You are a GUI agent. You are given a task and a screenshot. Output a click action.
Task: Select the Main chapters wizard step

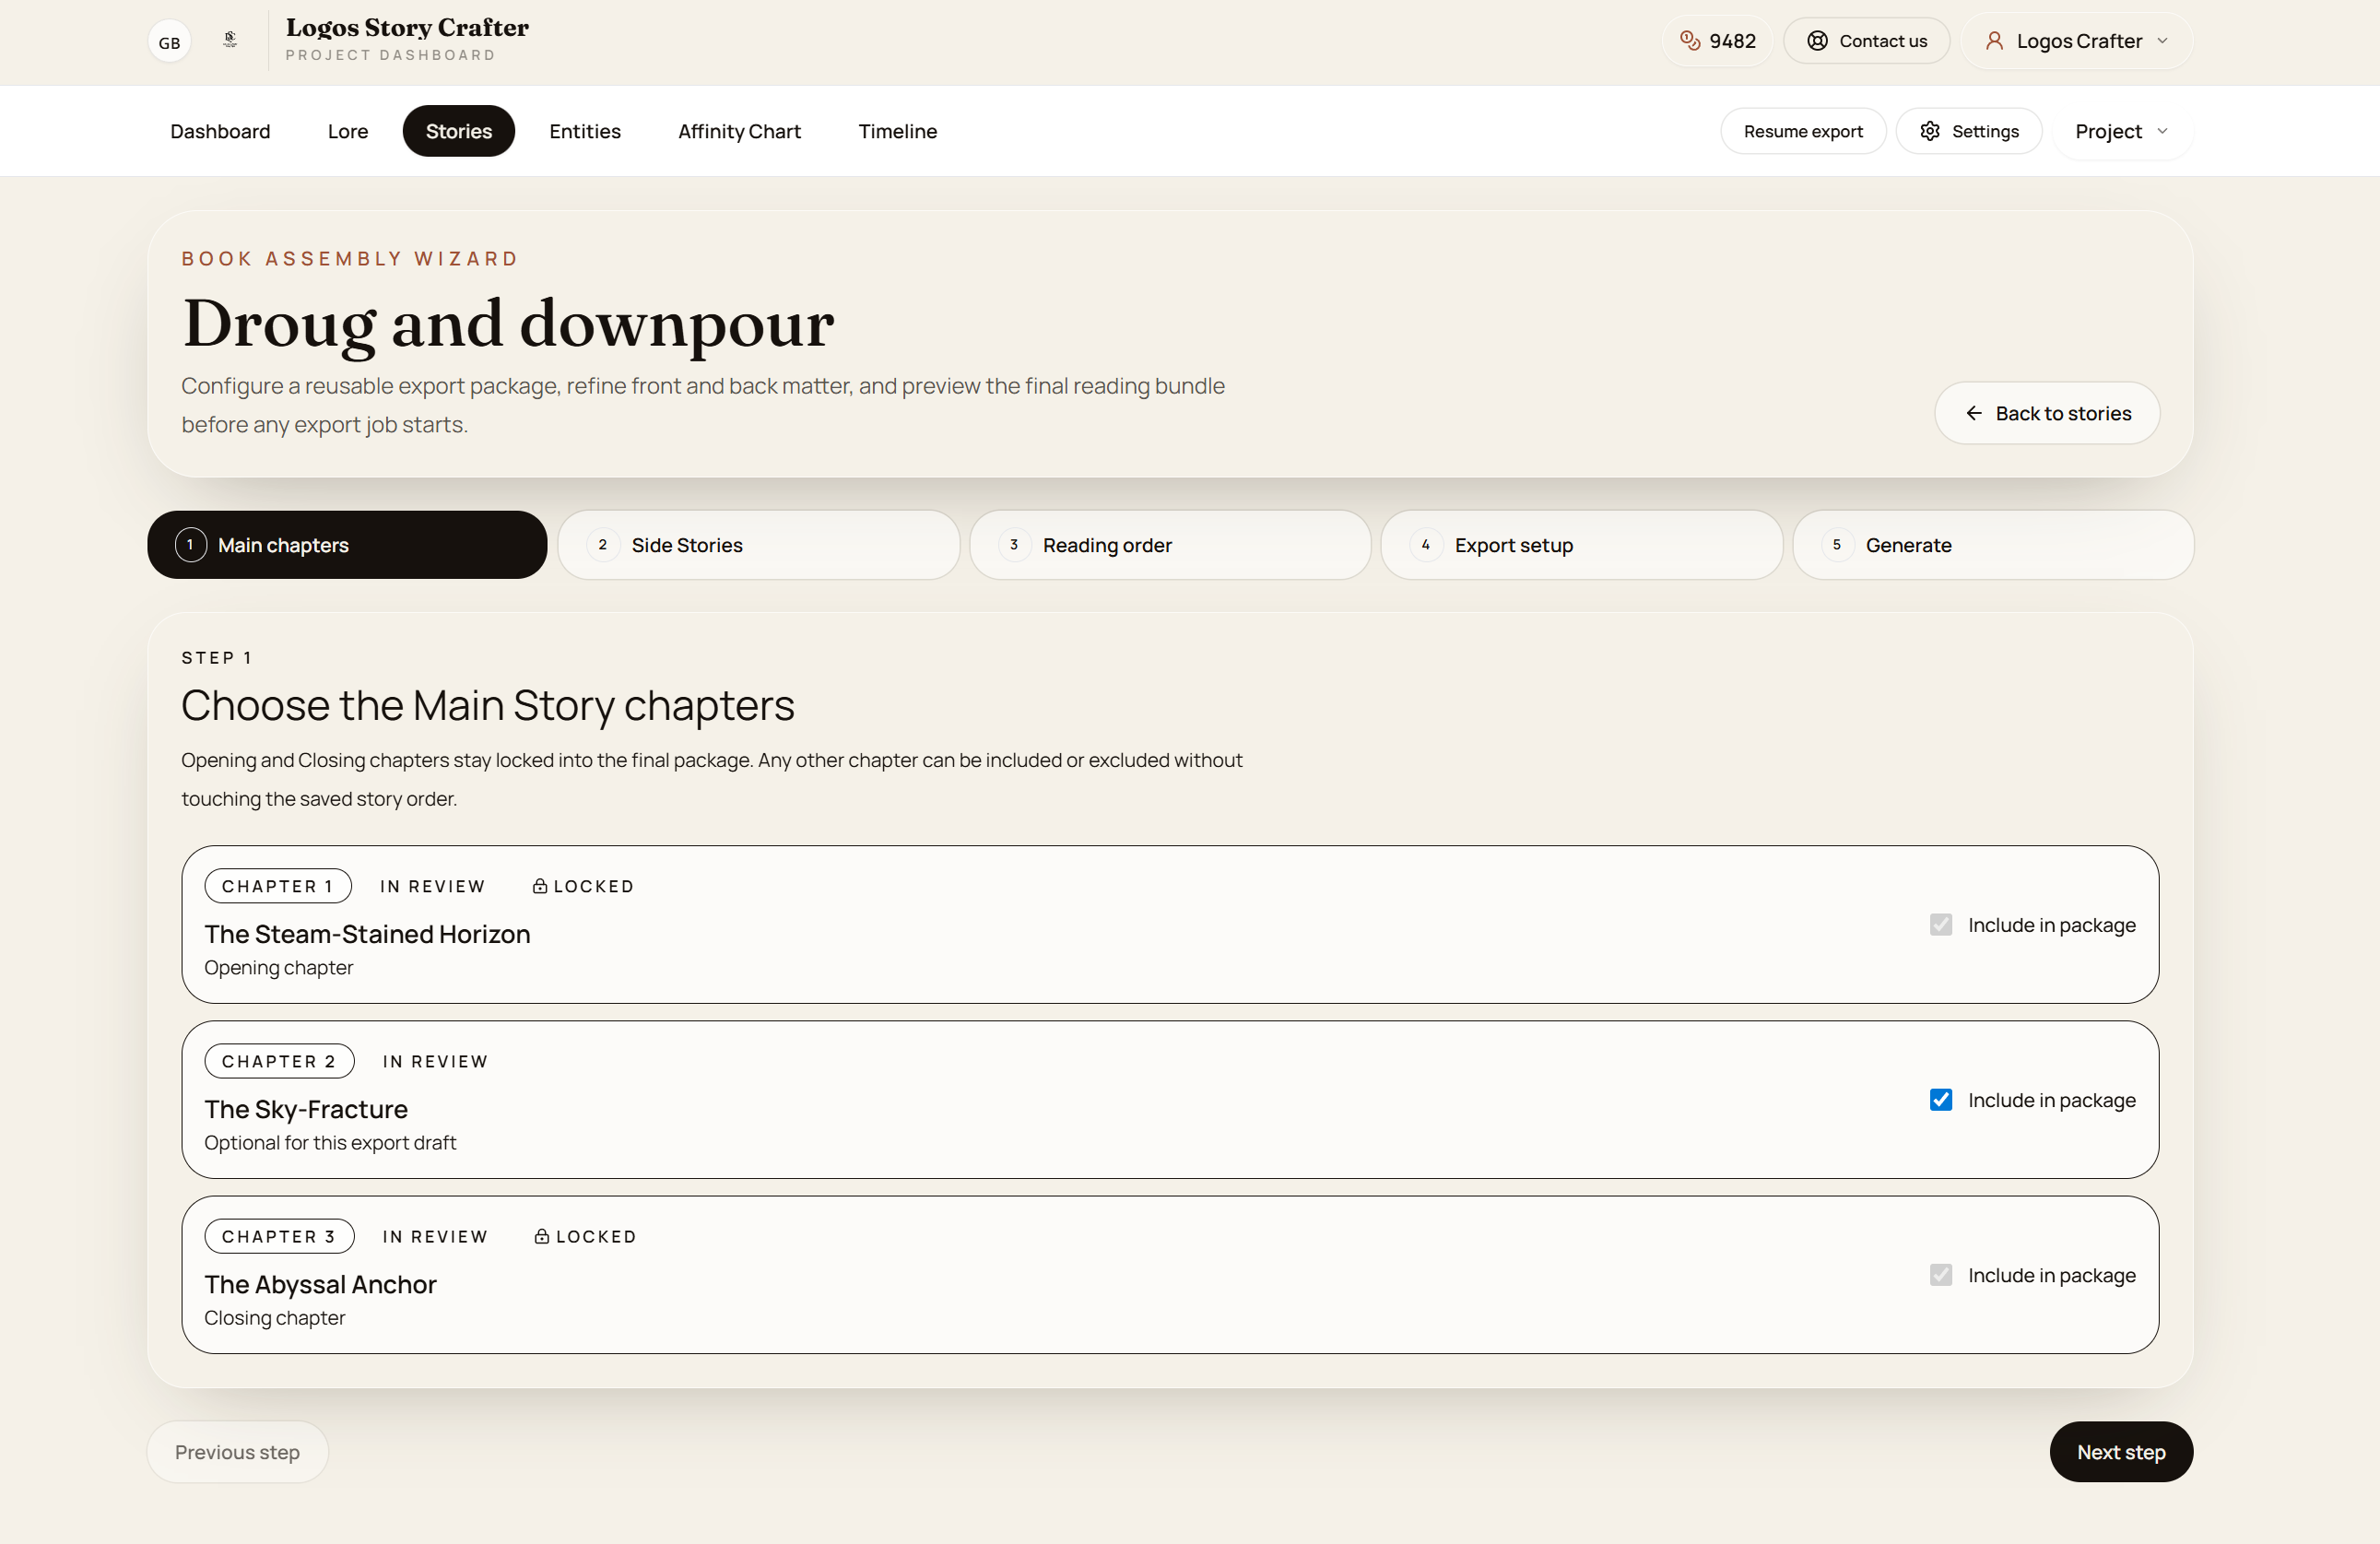point(347,545)
